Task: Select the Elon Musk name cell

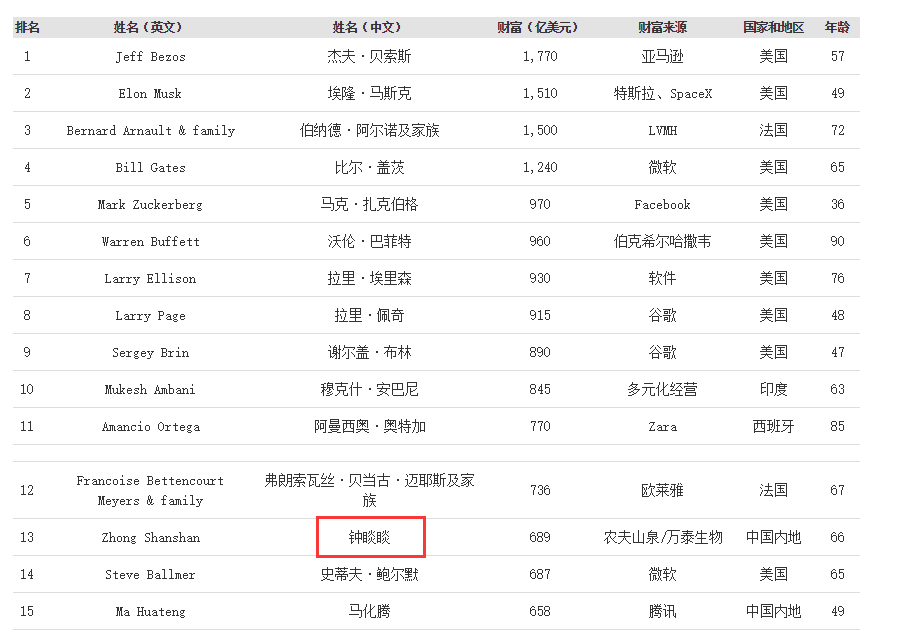Action: pyautogui.click(x=150, y=94)
